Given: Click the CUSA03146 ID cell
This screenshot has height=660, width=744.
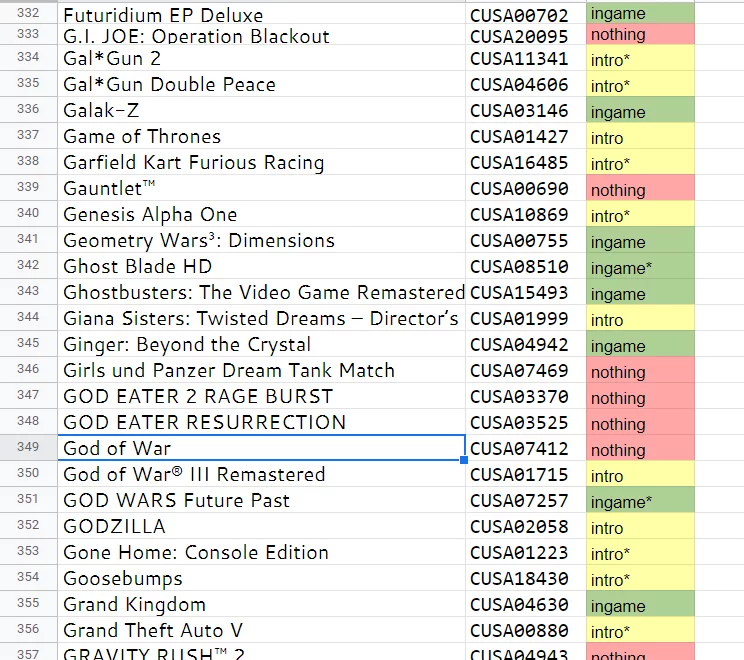Looking at the screenshot, I should tap(526, 110).
